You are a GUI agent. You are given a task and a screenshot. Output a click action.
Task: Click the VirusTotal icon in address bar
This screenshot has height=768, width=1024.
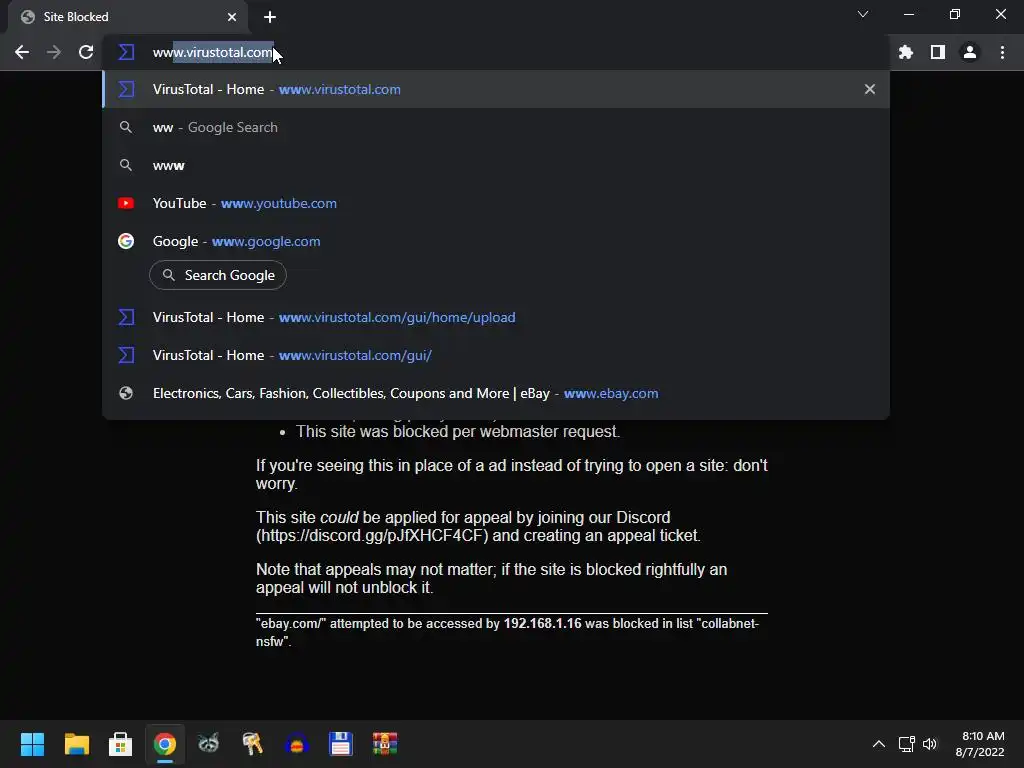(x=126, y=52)
